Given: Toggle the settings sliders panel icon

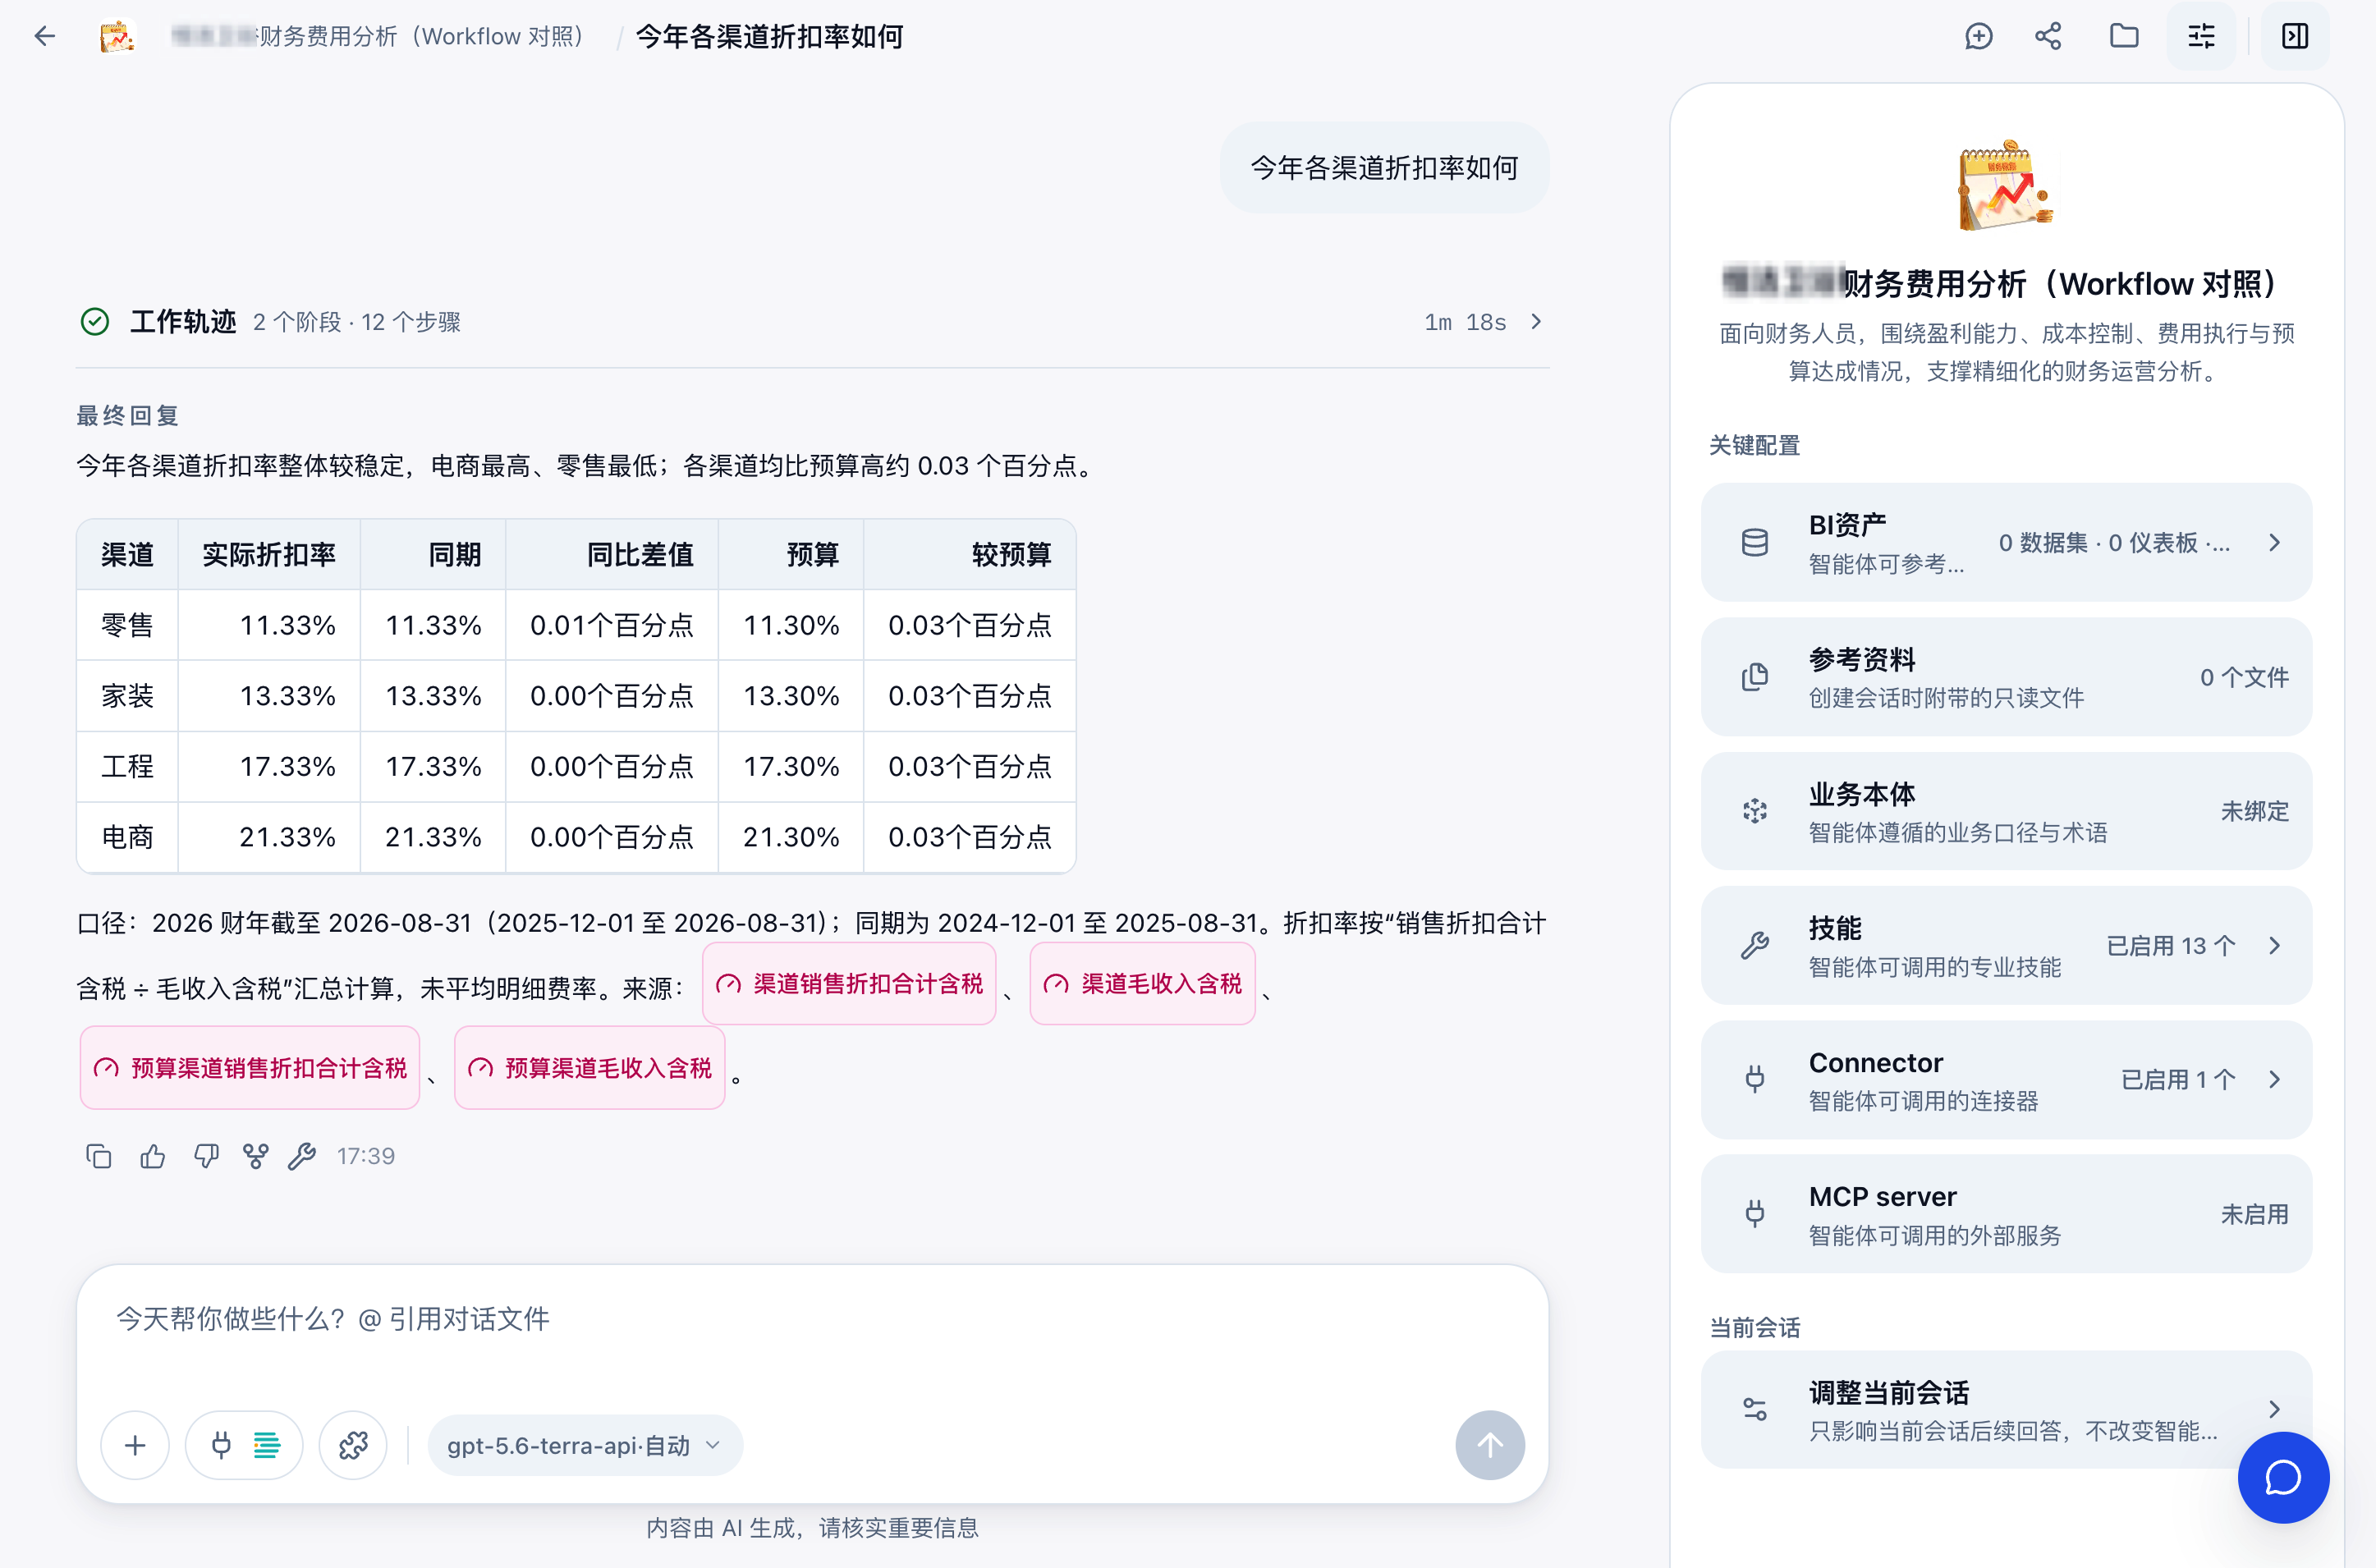Looking at the screenshot, I should tap(2201, 37).
